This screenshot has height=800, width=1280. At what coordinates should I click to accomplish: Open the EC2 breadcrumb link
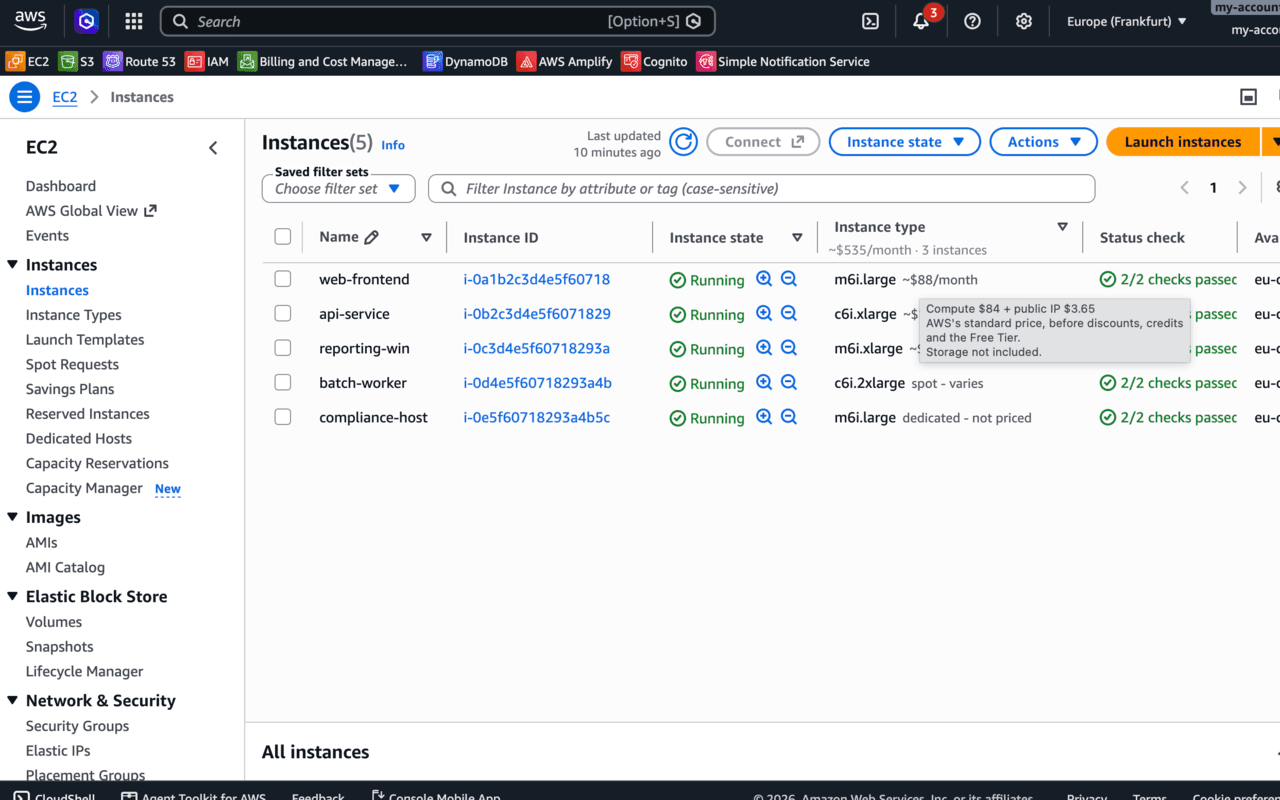click(65, 97)
